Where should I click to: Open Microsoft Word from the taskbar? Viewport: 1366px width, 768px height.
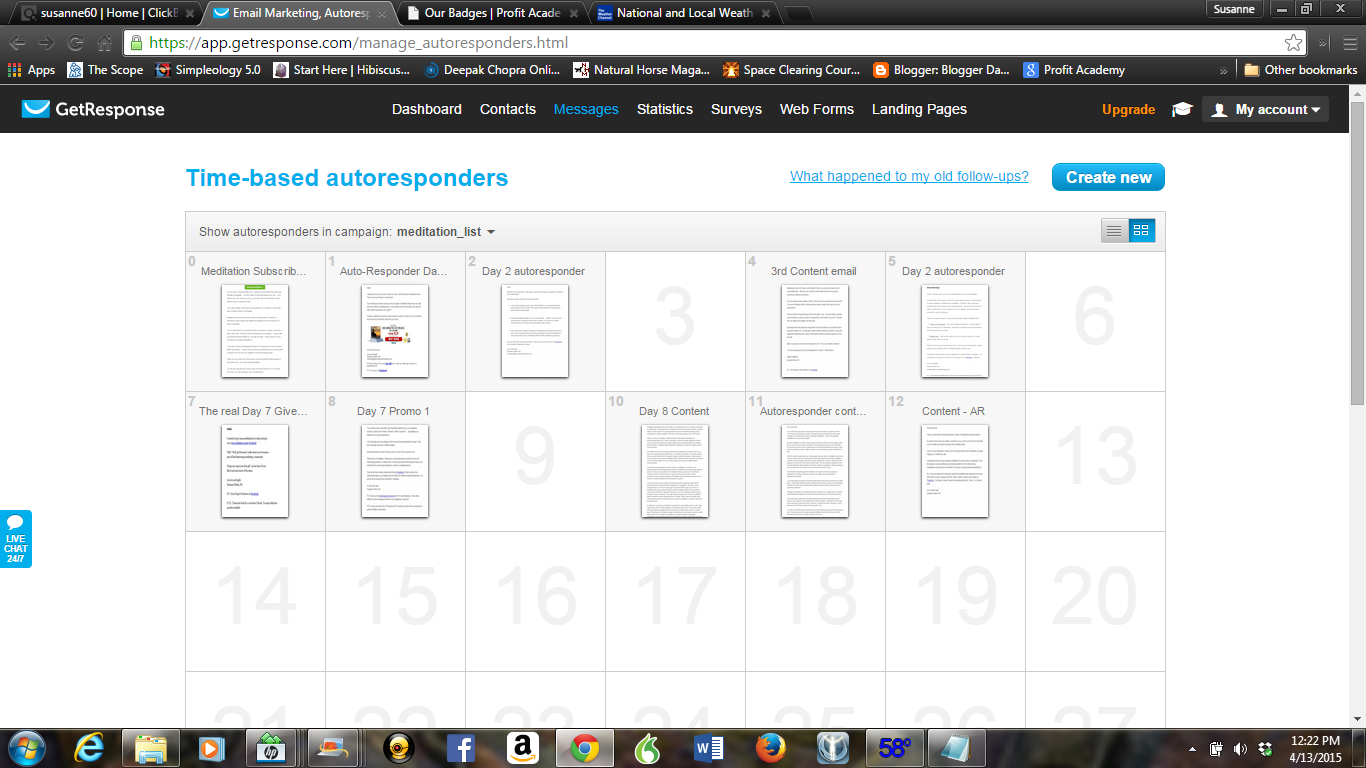(709, 747)
